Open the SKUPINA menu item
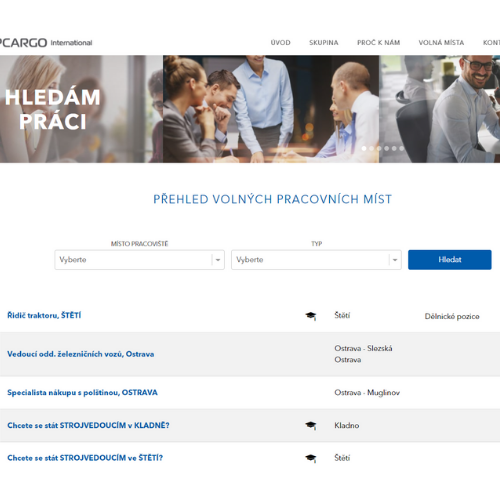Image resolution: width=500 pixels, height=500 pixels. (324, 43)
